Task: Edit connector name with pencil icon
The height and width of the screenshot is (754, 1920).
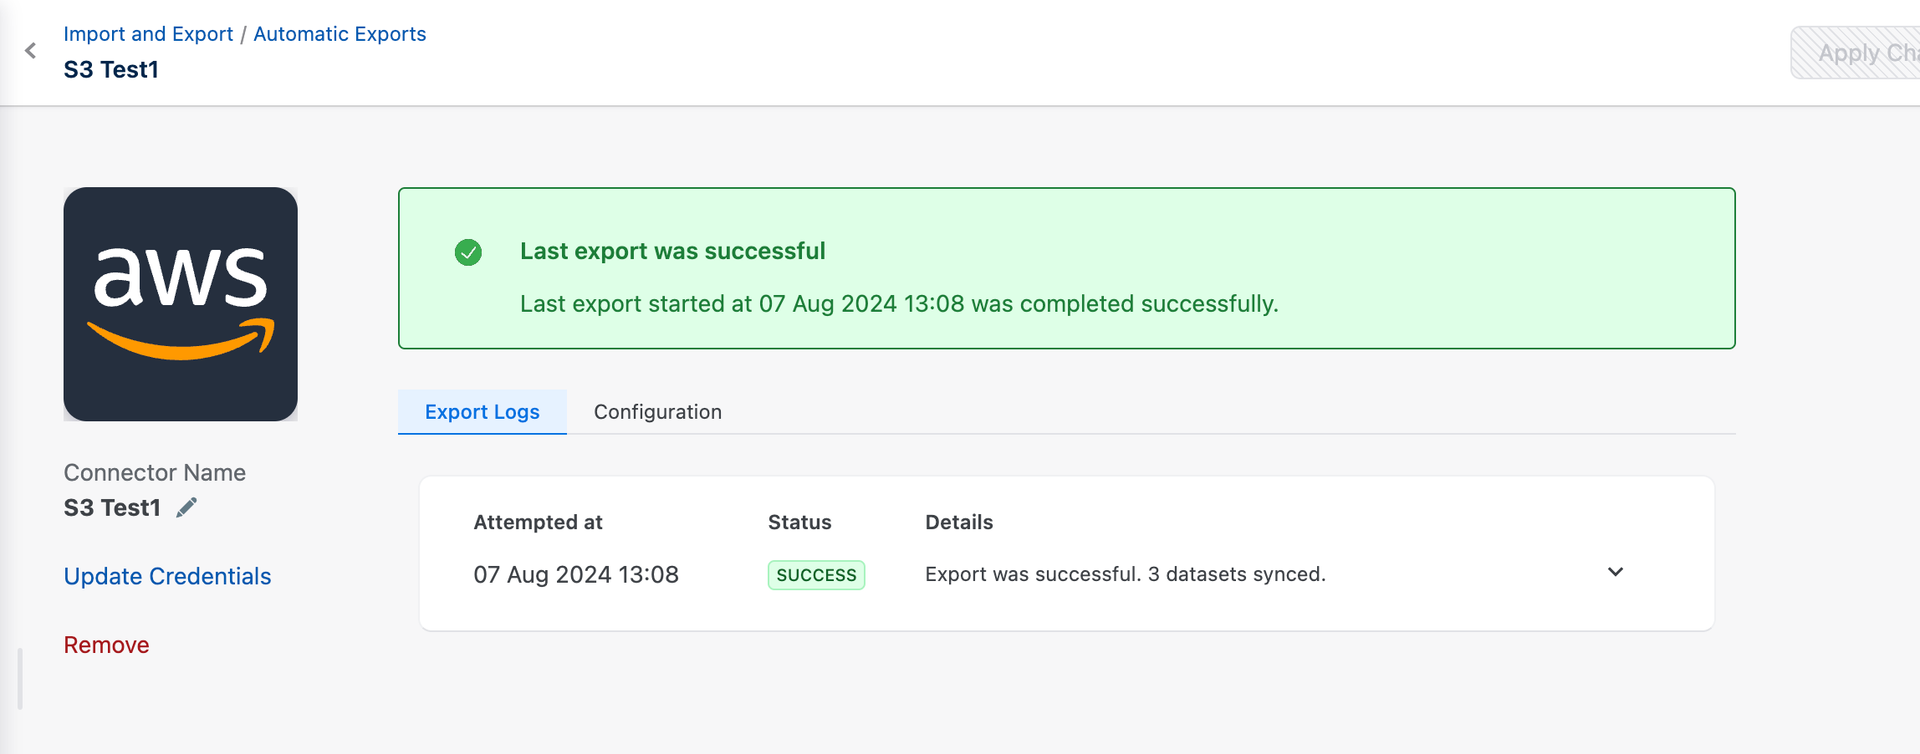Action: 187,508
